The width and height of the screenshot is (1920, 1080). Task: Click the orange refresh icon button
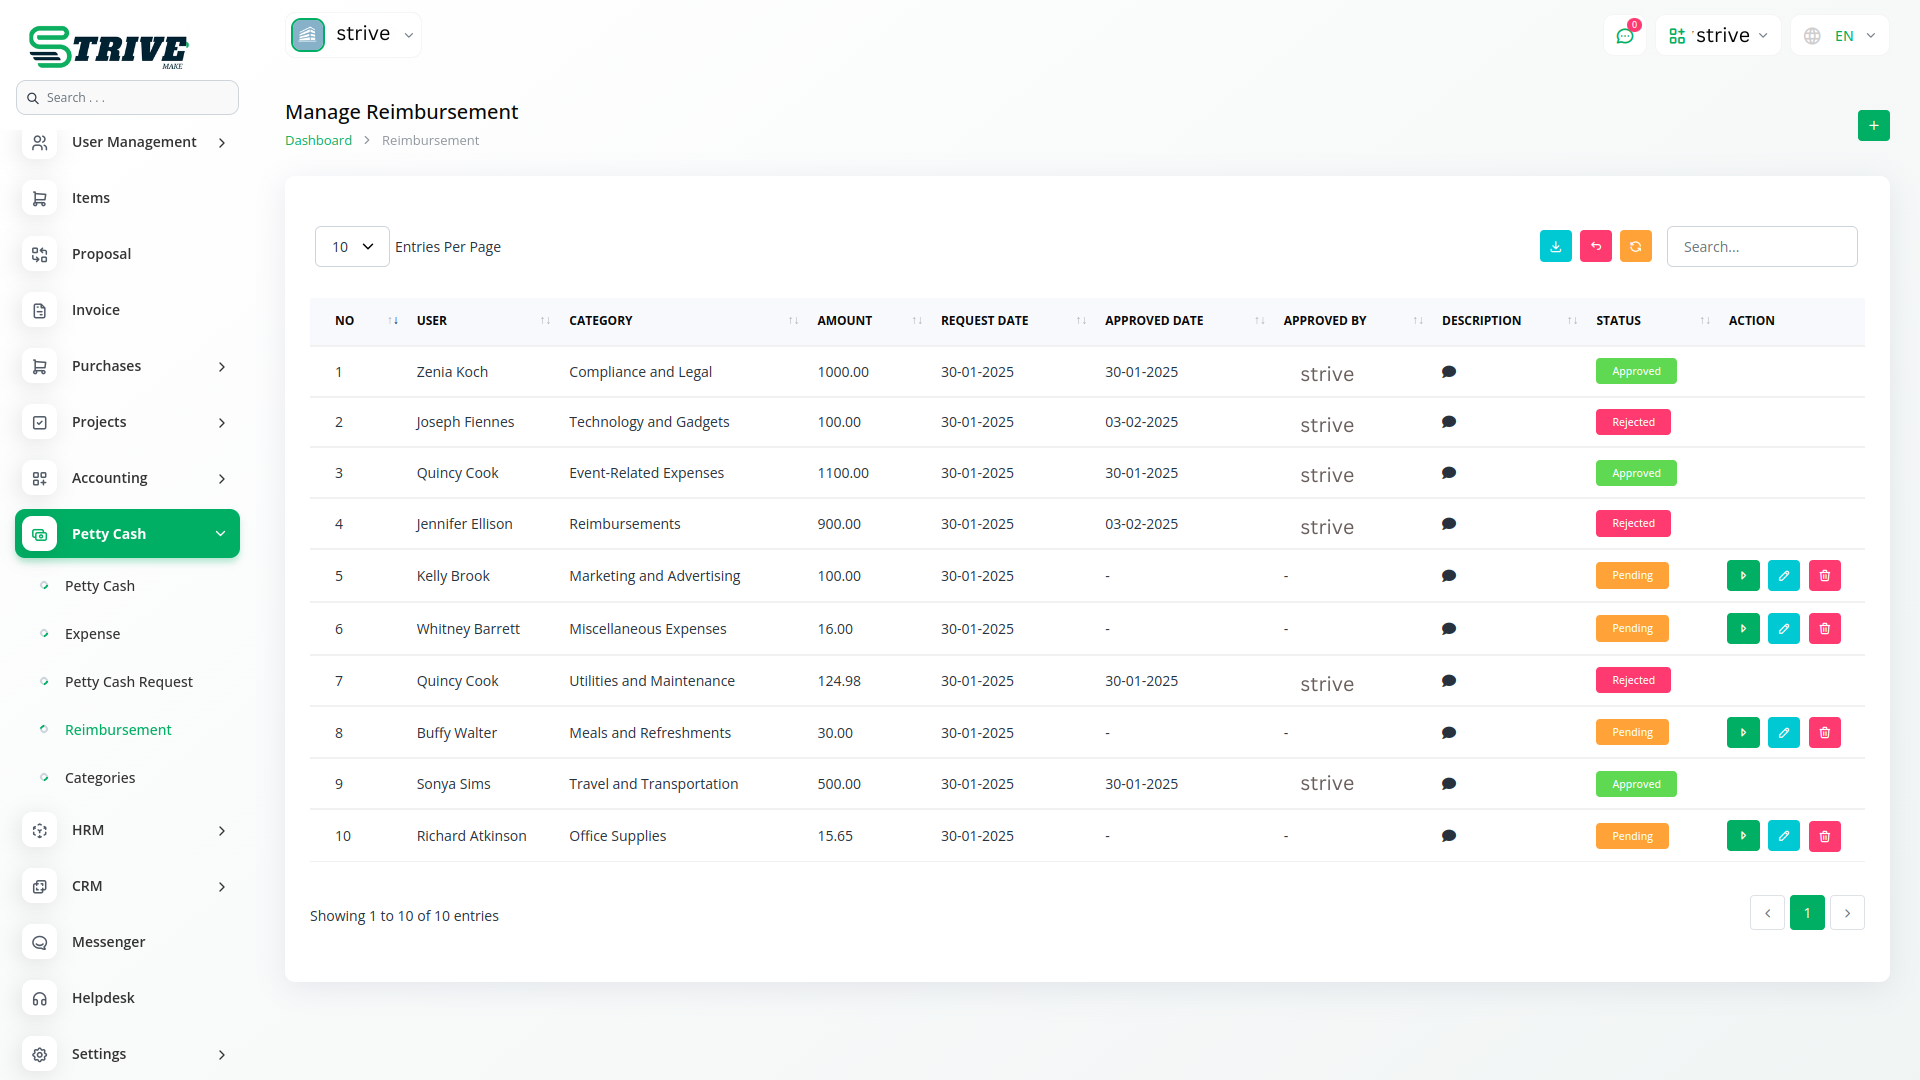point(1635,246)
